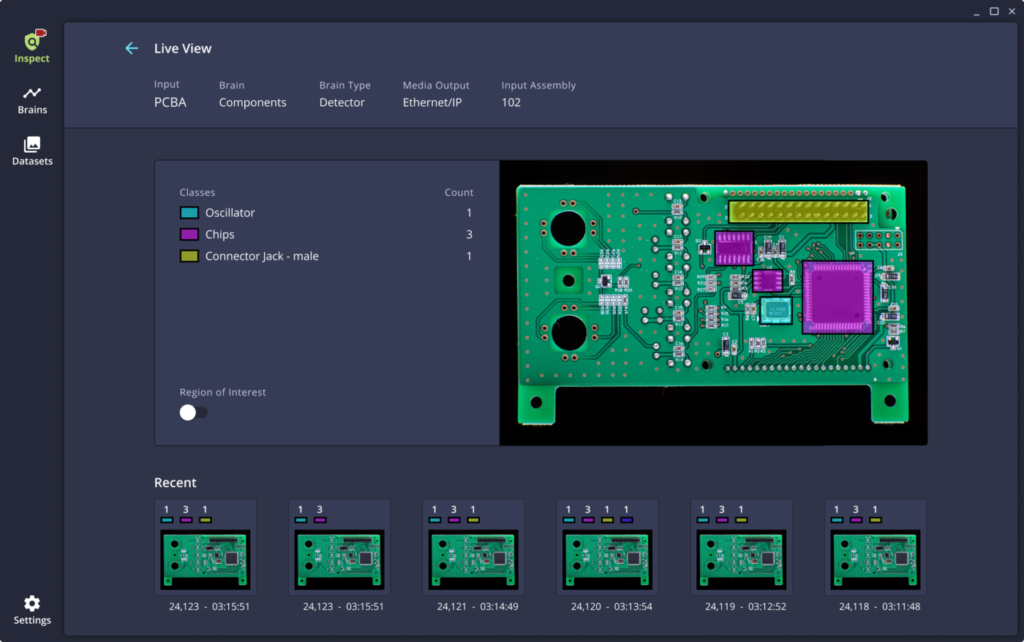1024x642 pixels.
Task: Open recent capture 24,120 - 03:13:54
Action: (607, 560)
